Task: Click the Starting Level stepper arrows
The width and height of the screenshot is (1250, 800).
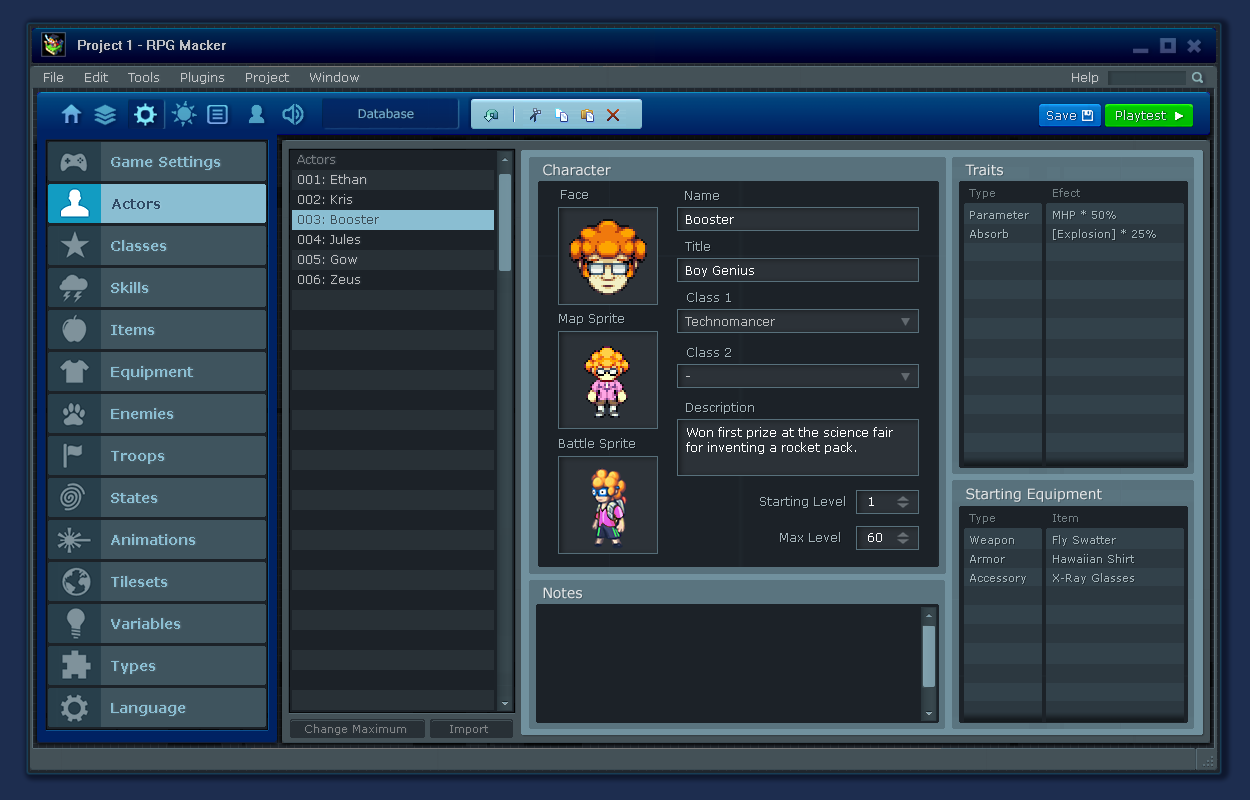Action: click(903, 502)
